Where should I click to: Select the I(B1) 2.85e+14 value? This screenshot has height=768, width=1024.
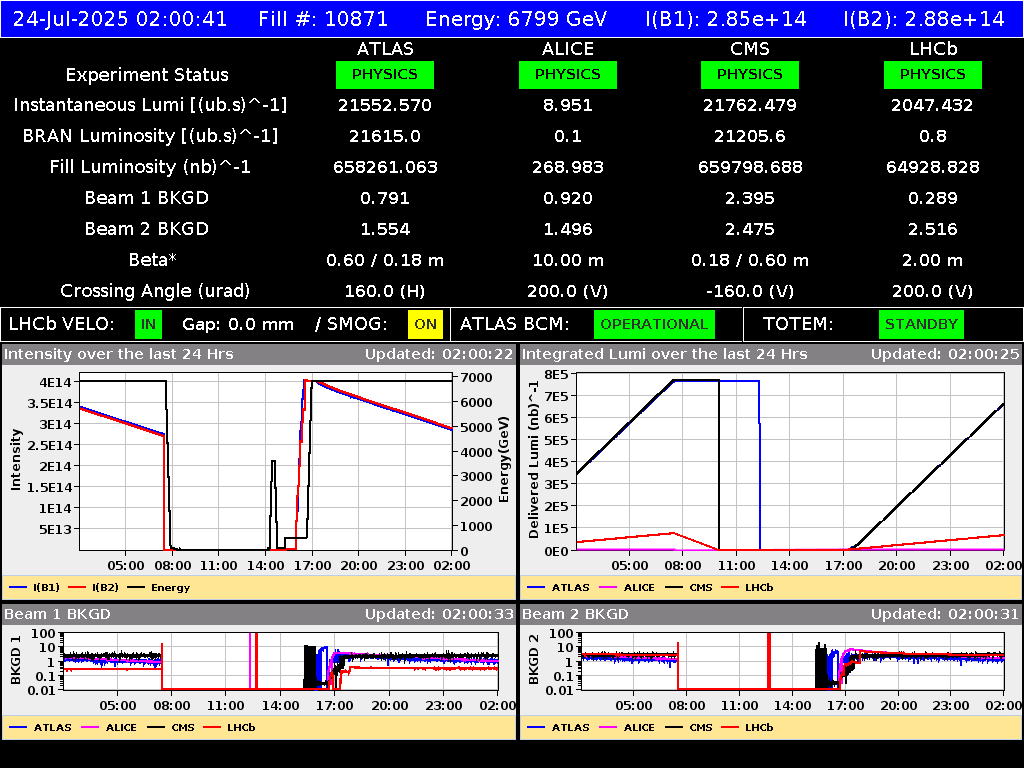click(726, 19)
